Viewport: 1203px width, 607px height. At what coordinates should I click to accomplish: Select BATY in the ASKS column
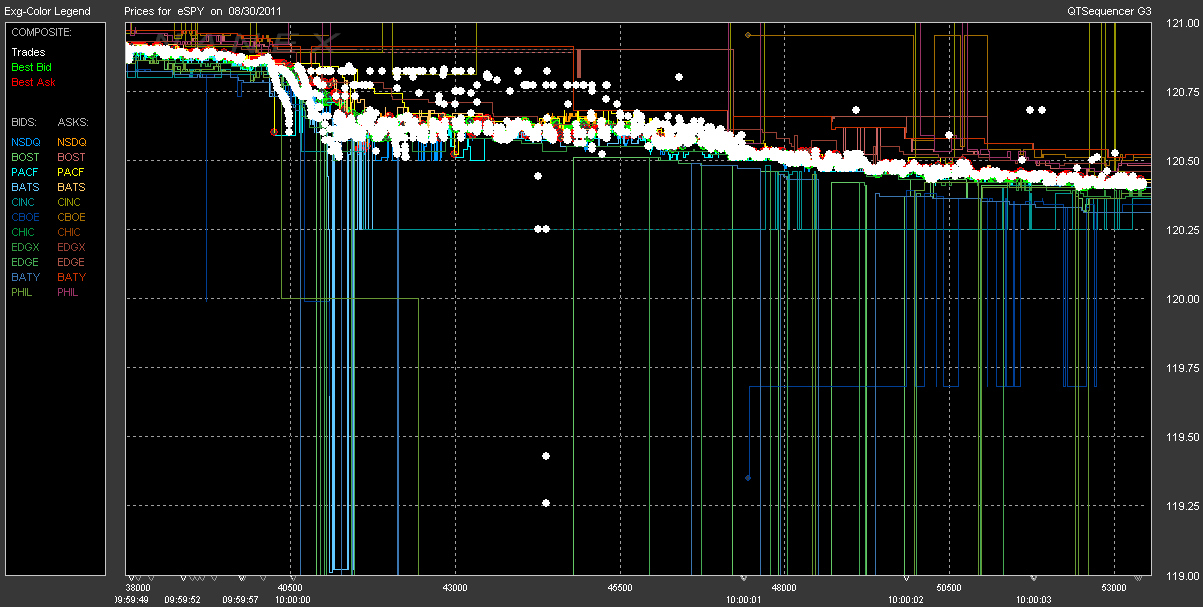point(72,277)
